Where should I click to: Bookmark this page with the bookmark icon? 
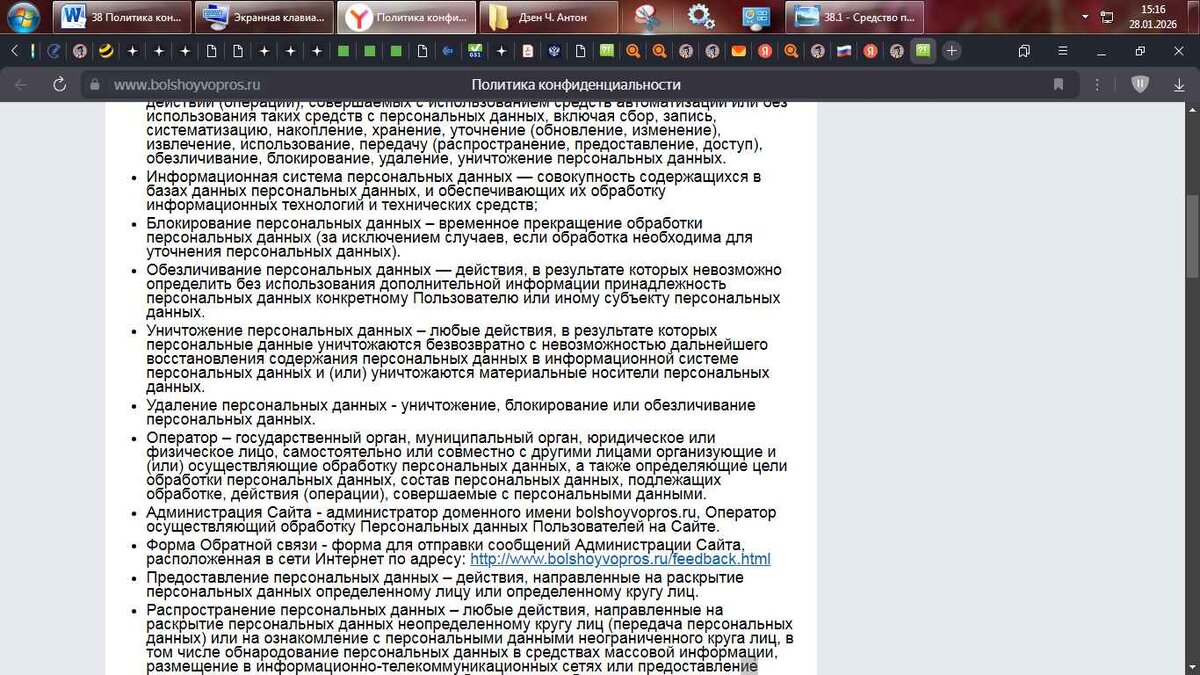point(1058,85)
